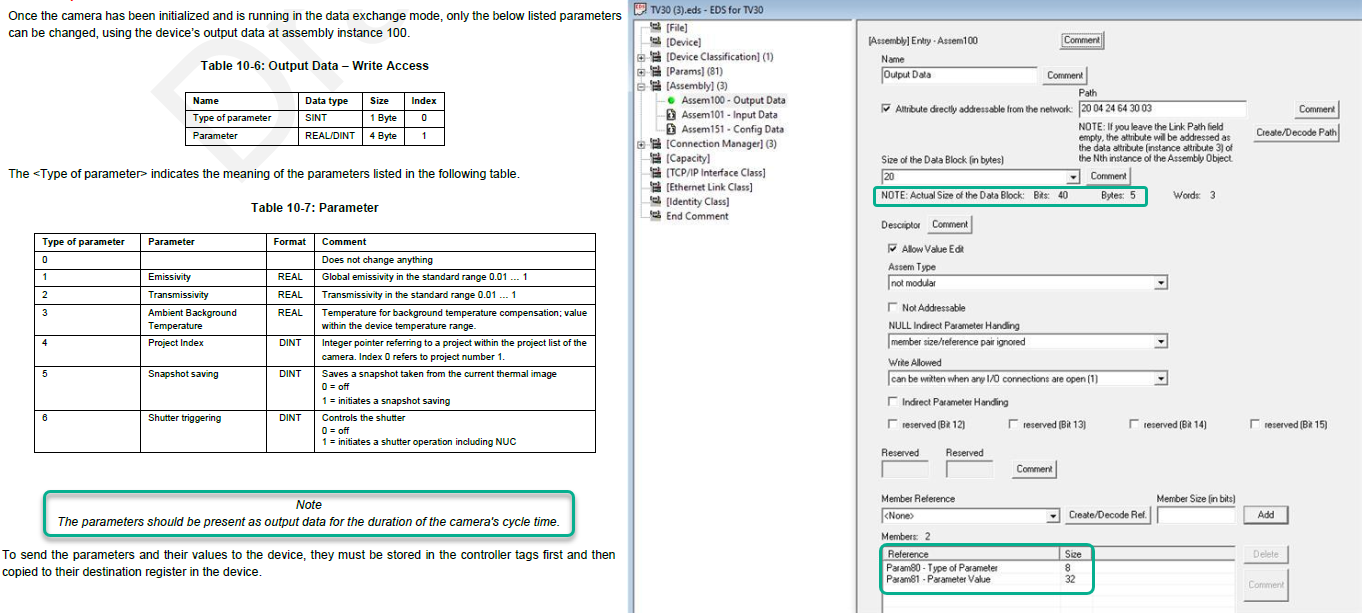
Task: Click the [Device] section icon in tree
Action: [656, 42]
